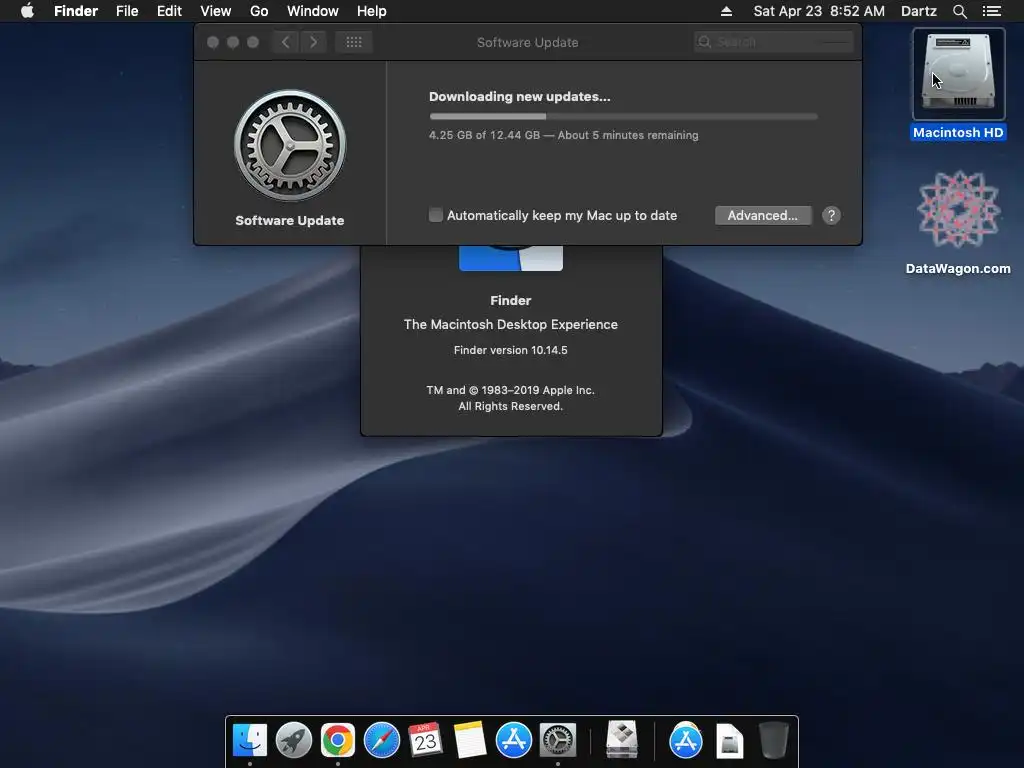The height and width of the screenshot is (768, 1024).
Task: Open the Finder menu in menu bar
Action: (76, 11)
